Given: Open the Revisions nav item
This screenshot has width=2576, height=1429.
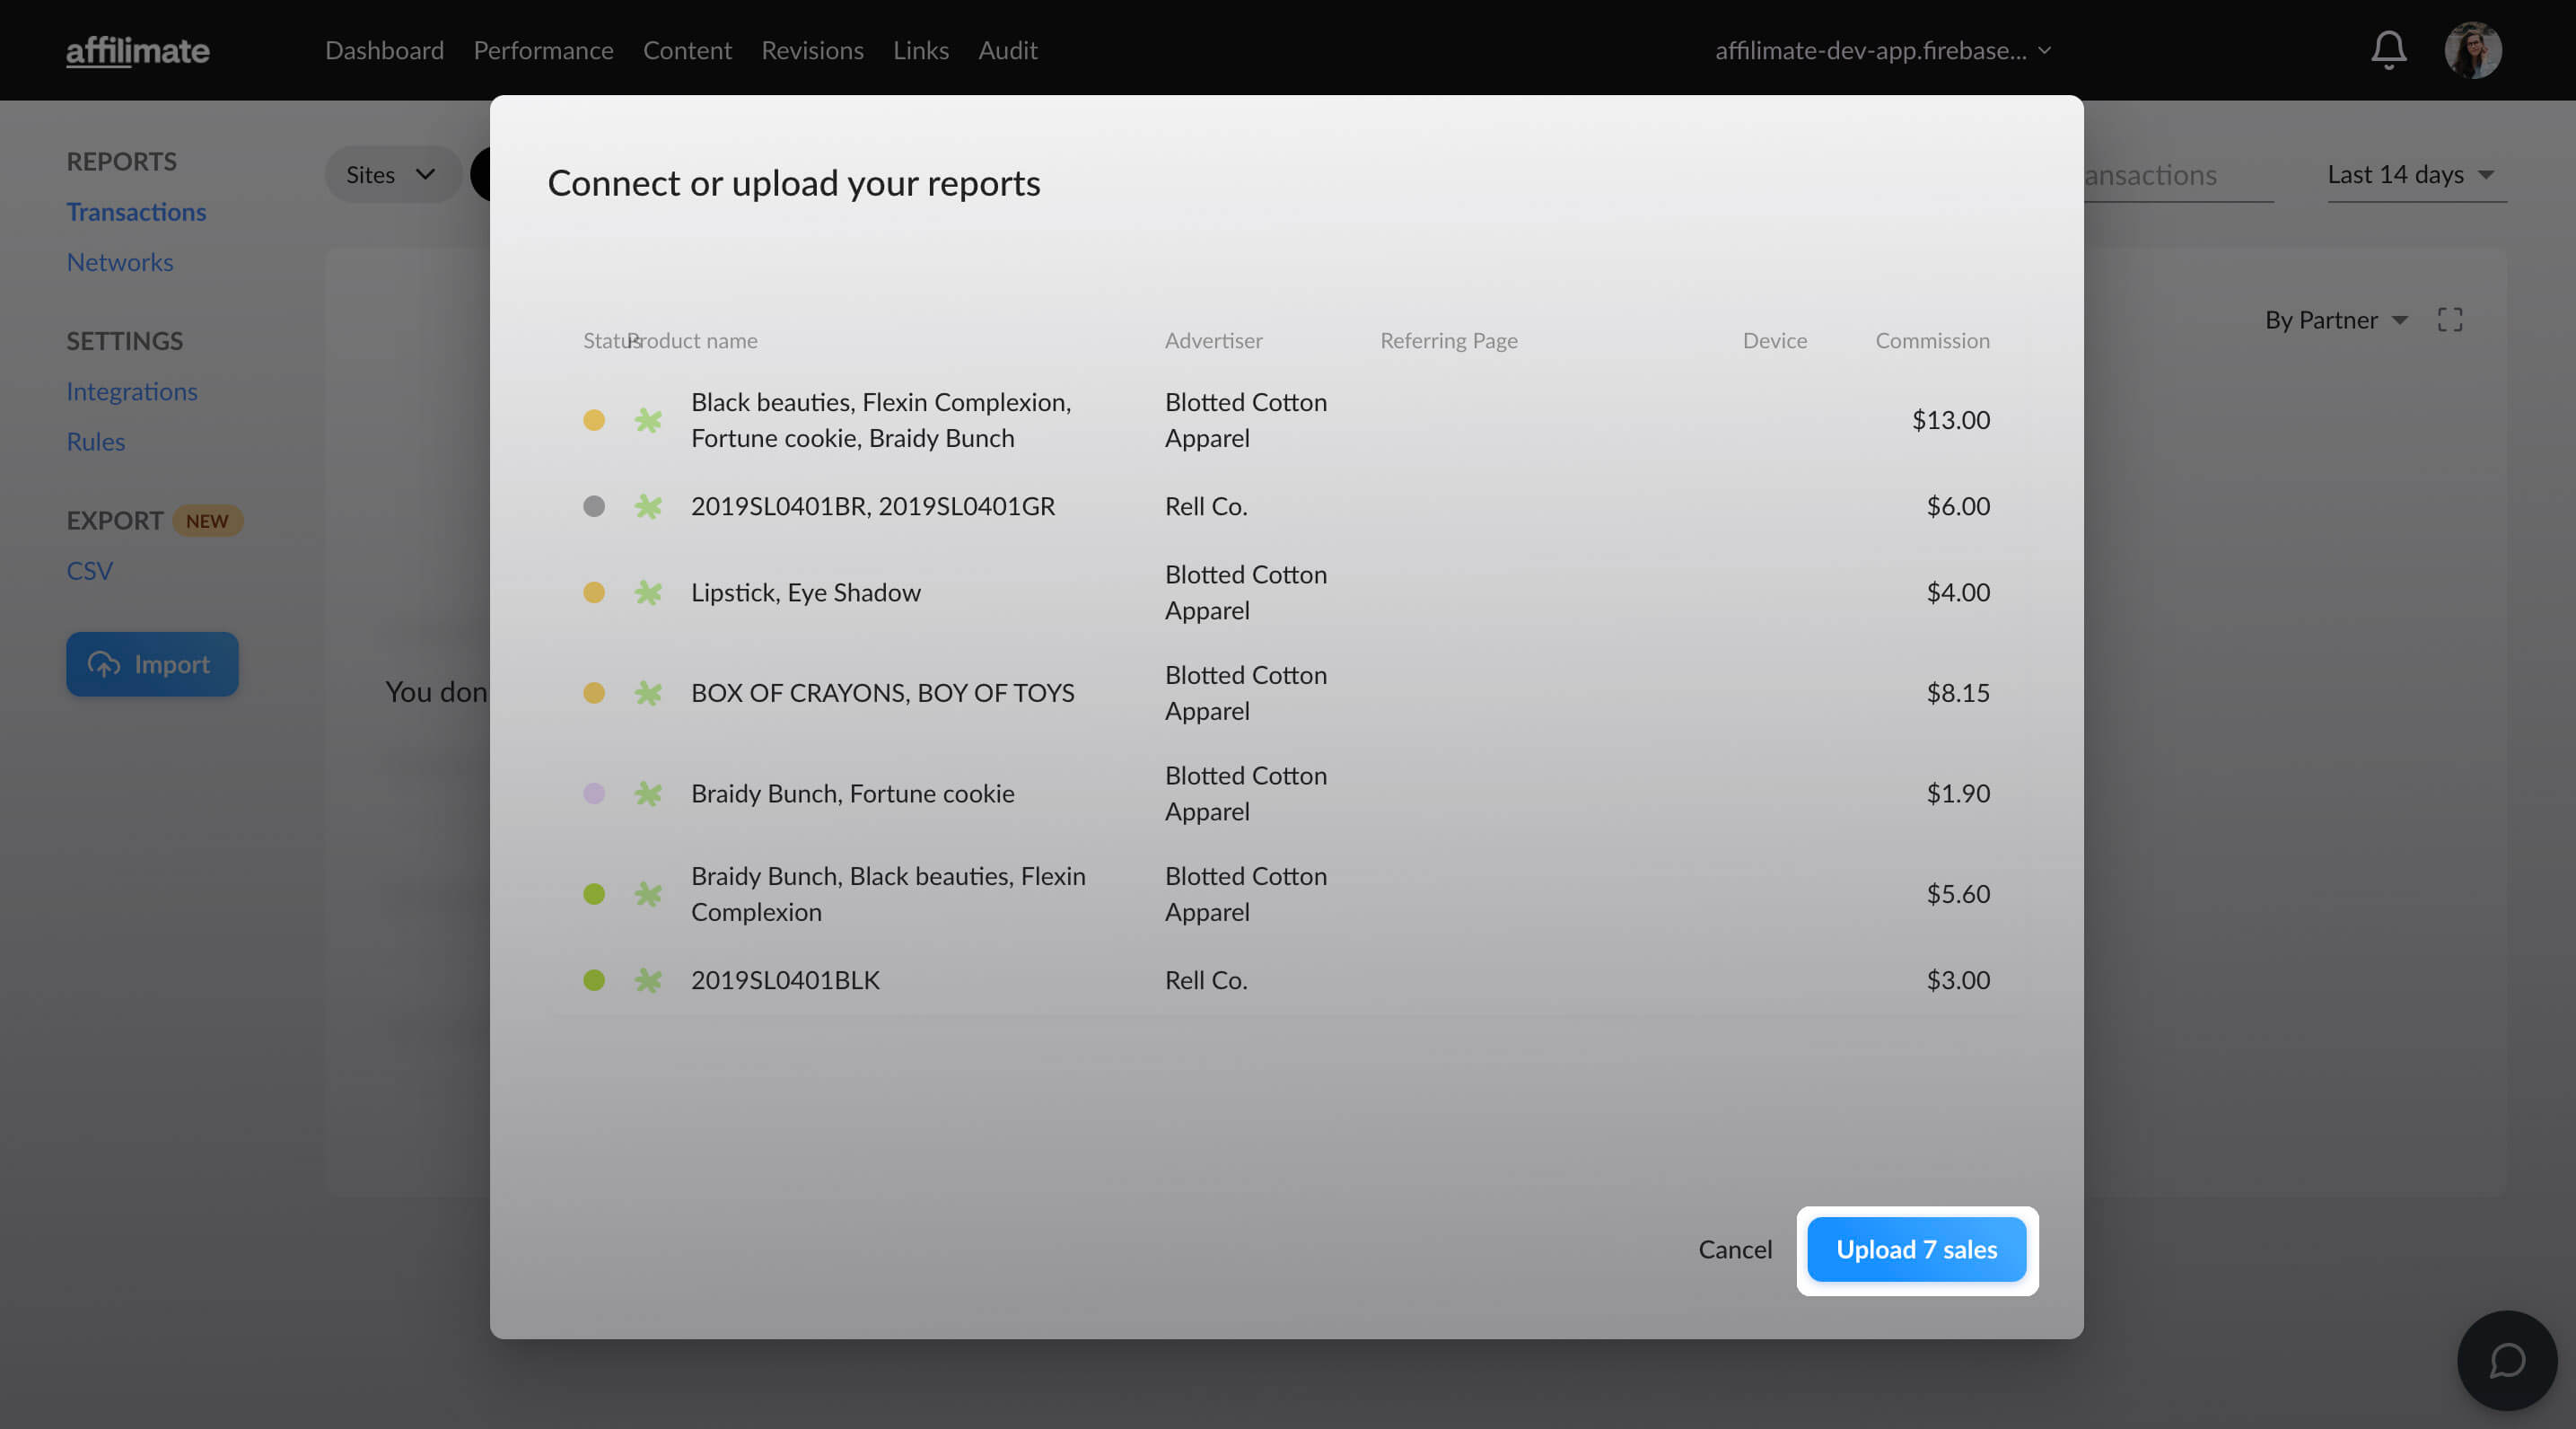Looking at the screenshot, I should tap(812, 50).
